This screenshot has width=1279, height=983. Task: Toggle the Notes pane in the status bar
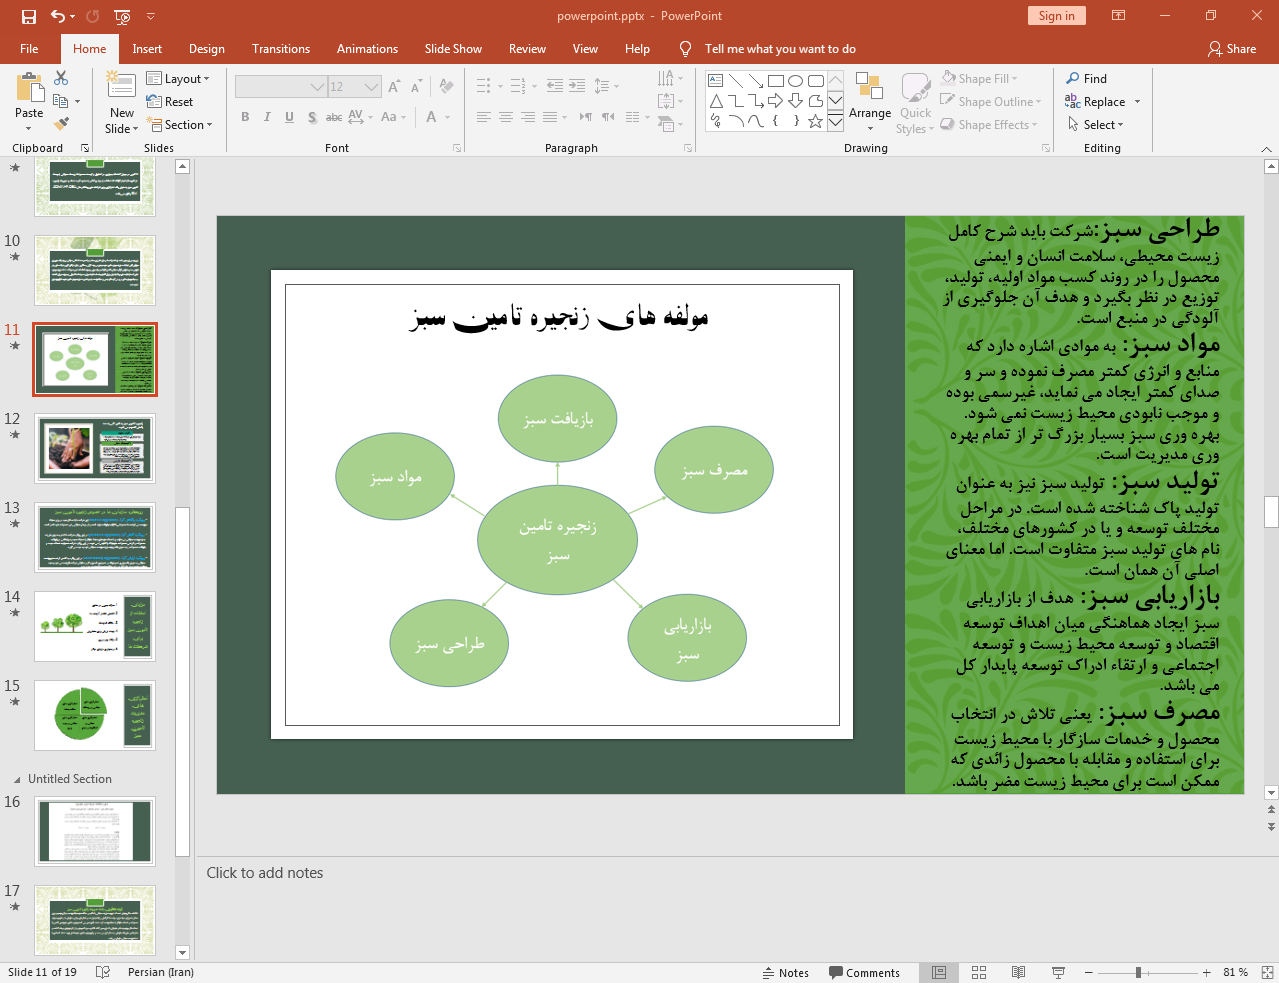click(786, 973)
